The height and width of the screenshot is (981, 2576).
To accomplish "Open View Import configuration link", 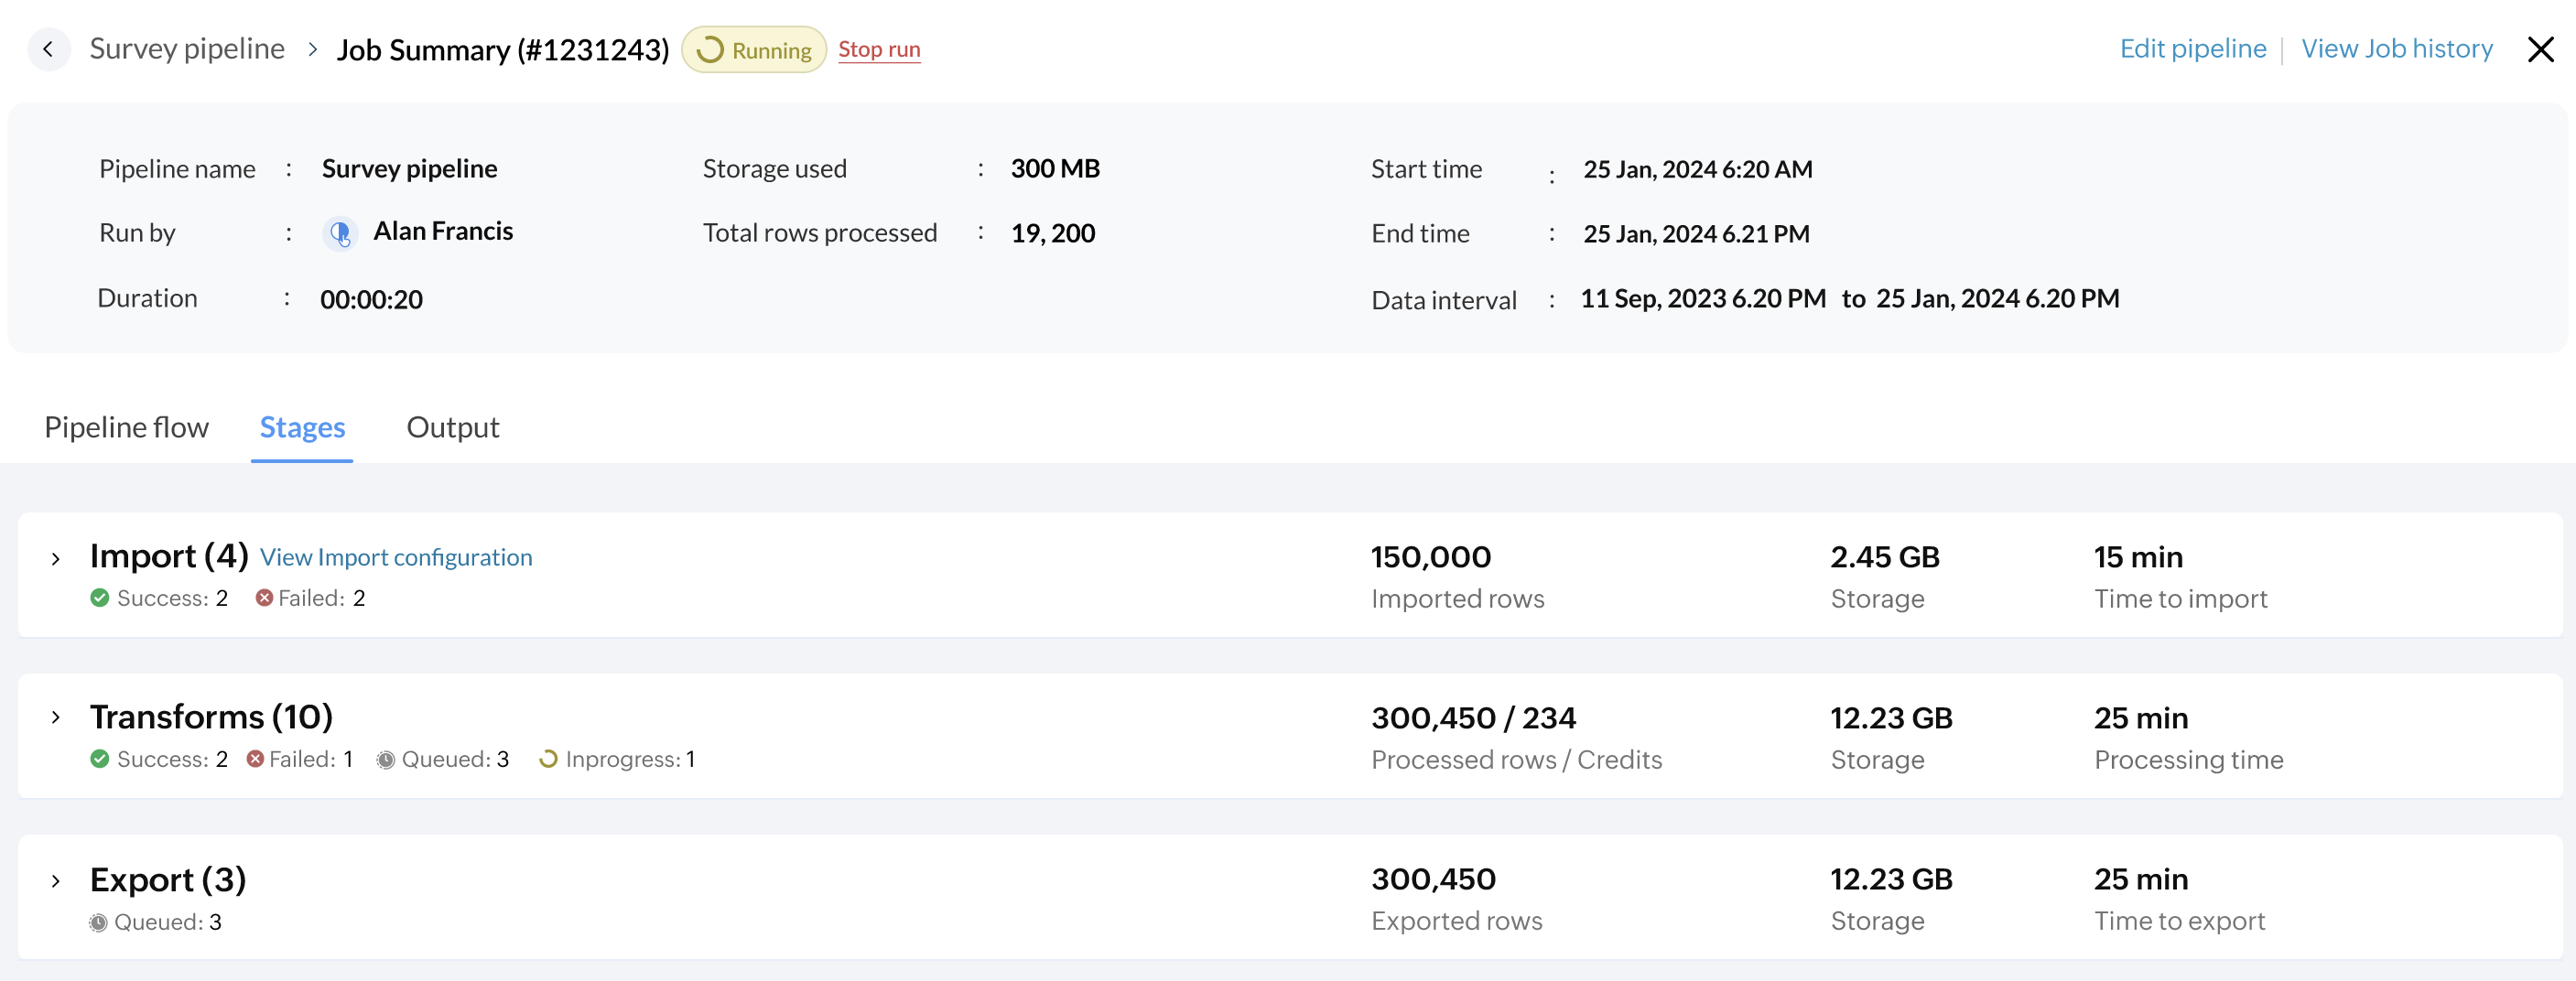I will click(396, 558).
